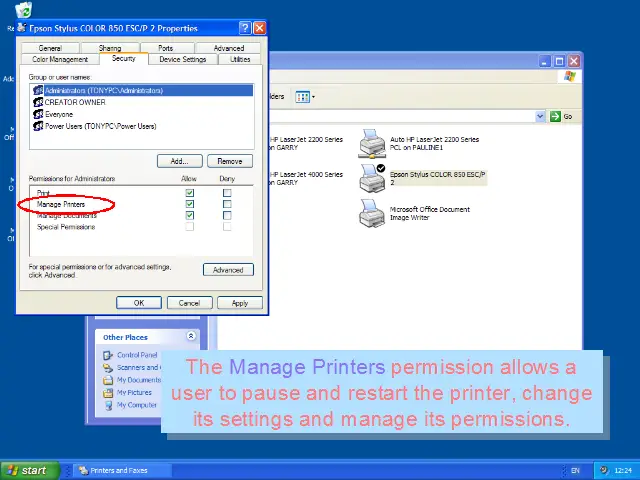The height and width of the screenshot is (480, 640).
Task: Click the Everyone group icon
Action: 38,114
